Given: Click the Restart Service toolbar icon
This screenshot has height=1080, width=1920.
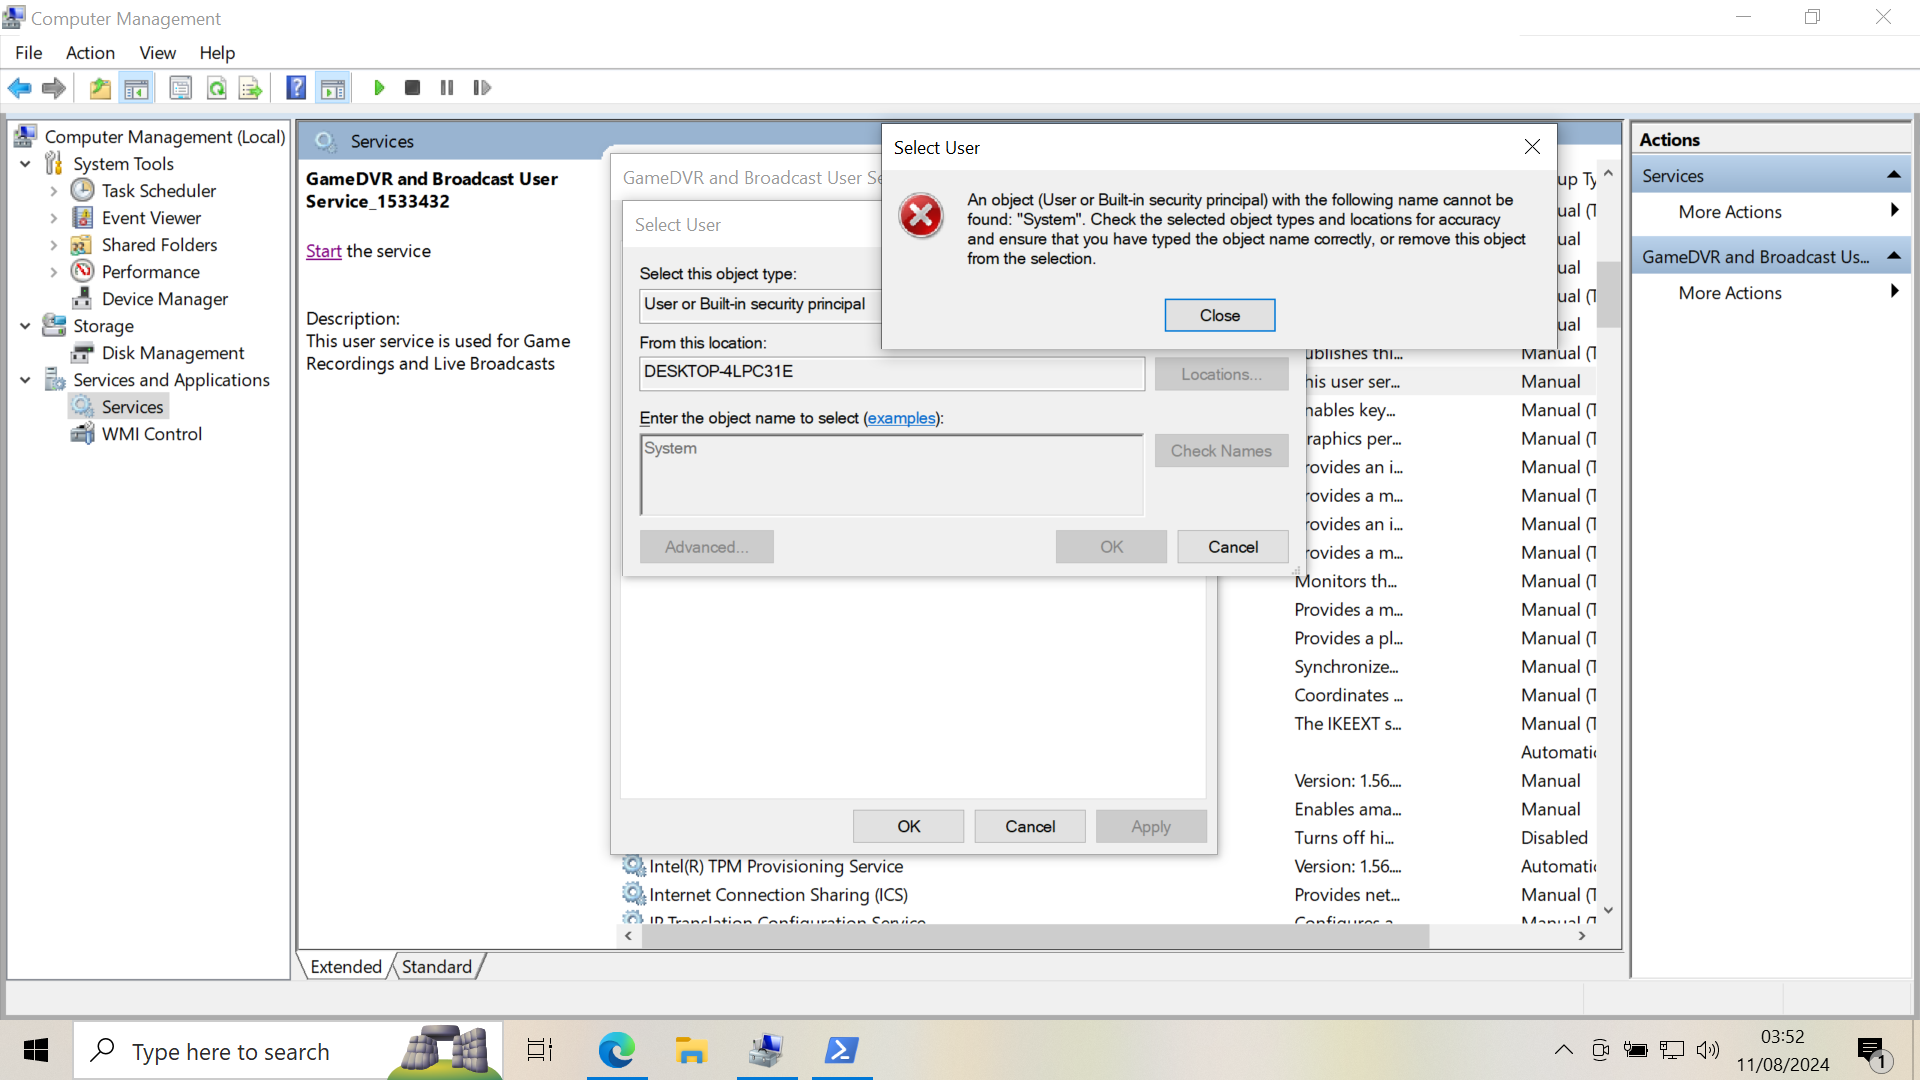Looking at the screenshot, I should (482, 88).
